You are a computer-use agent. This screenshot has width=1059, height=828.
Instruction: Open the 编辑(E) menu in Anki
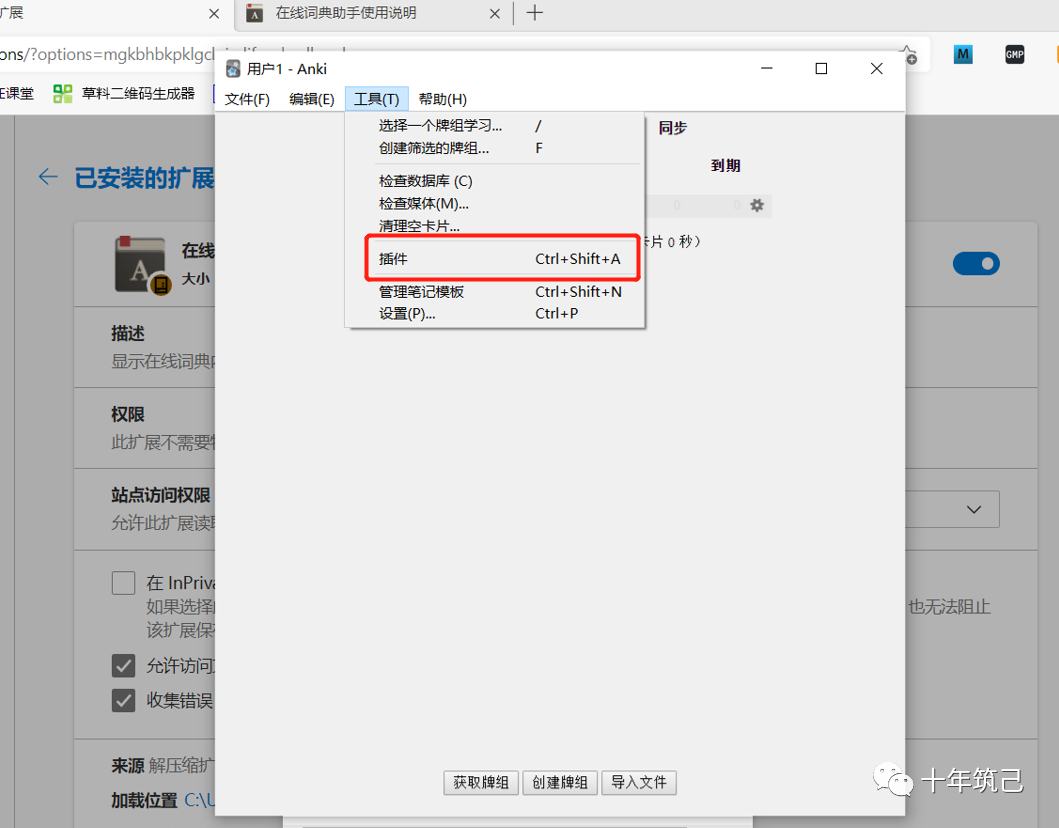coord(311,99)
